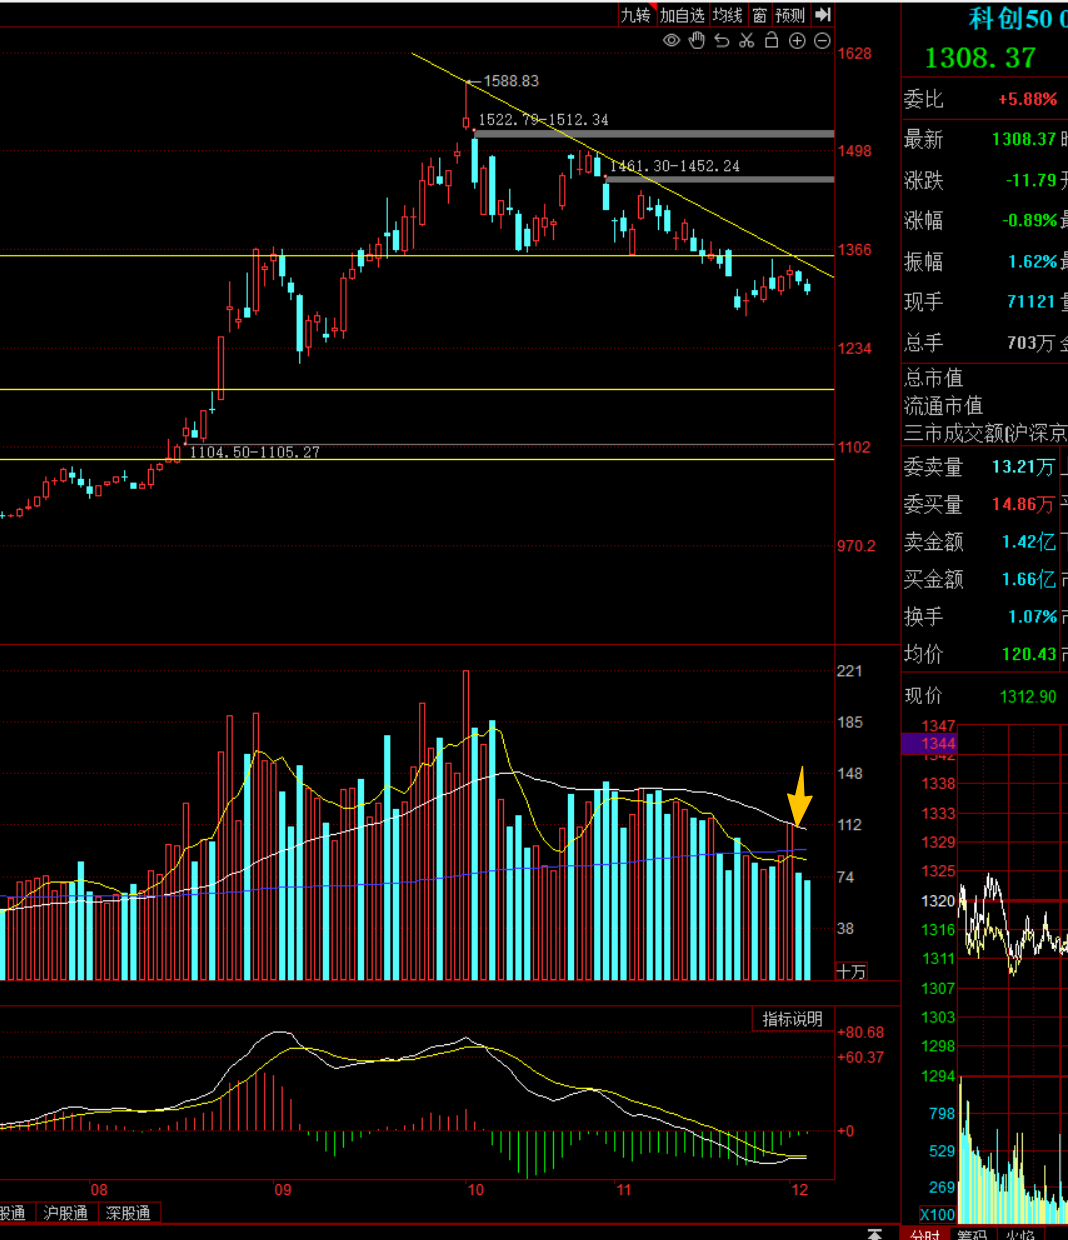1068x1240 pixels.
Task: Open the 窗 window option
Action: 760,15
